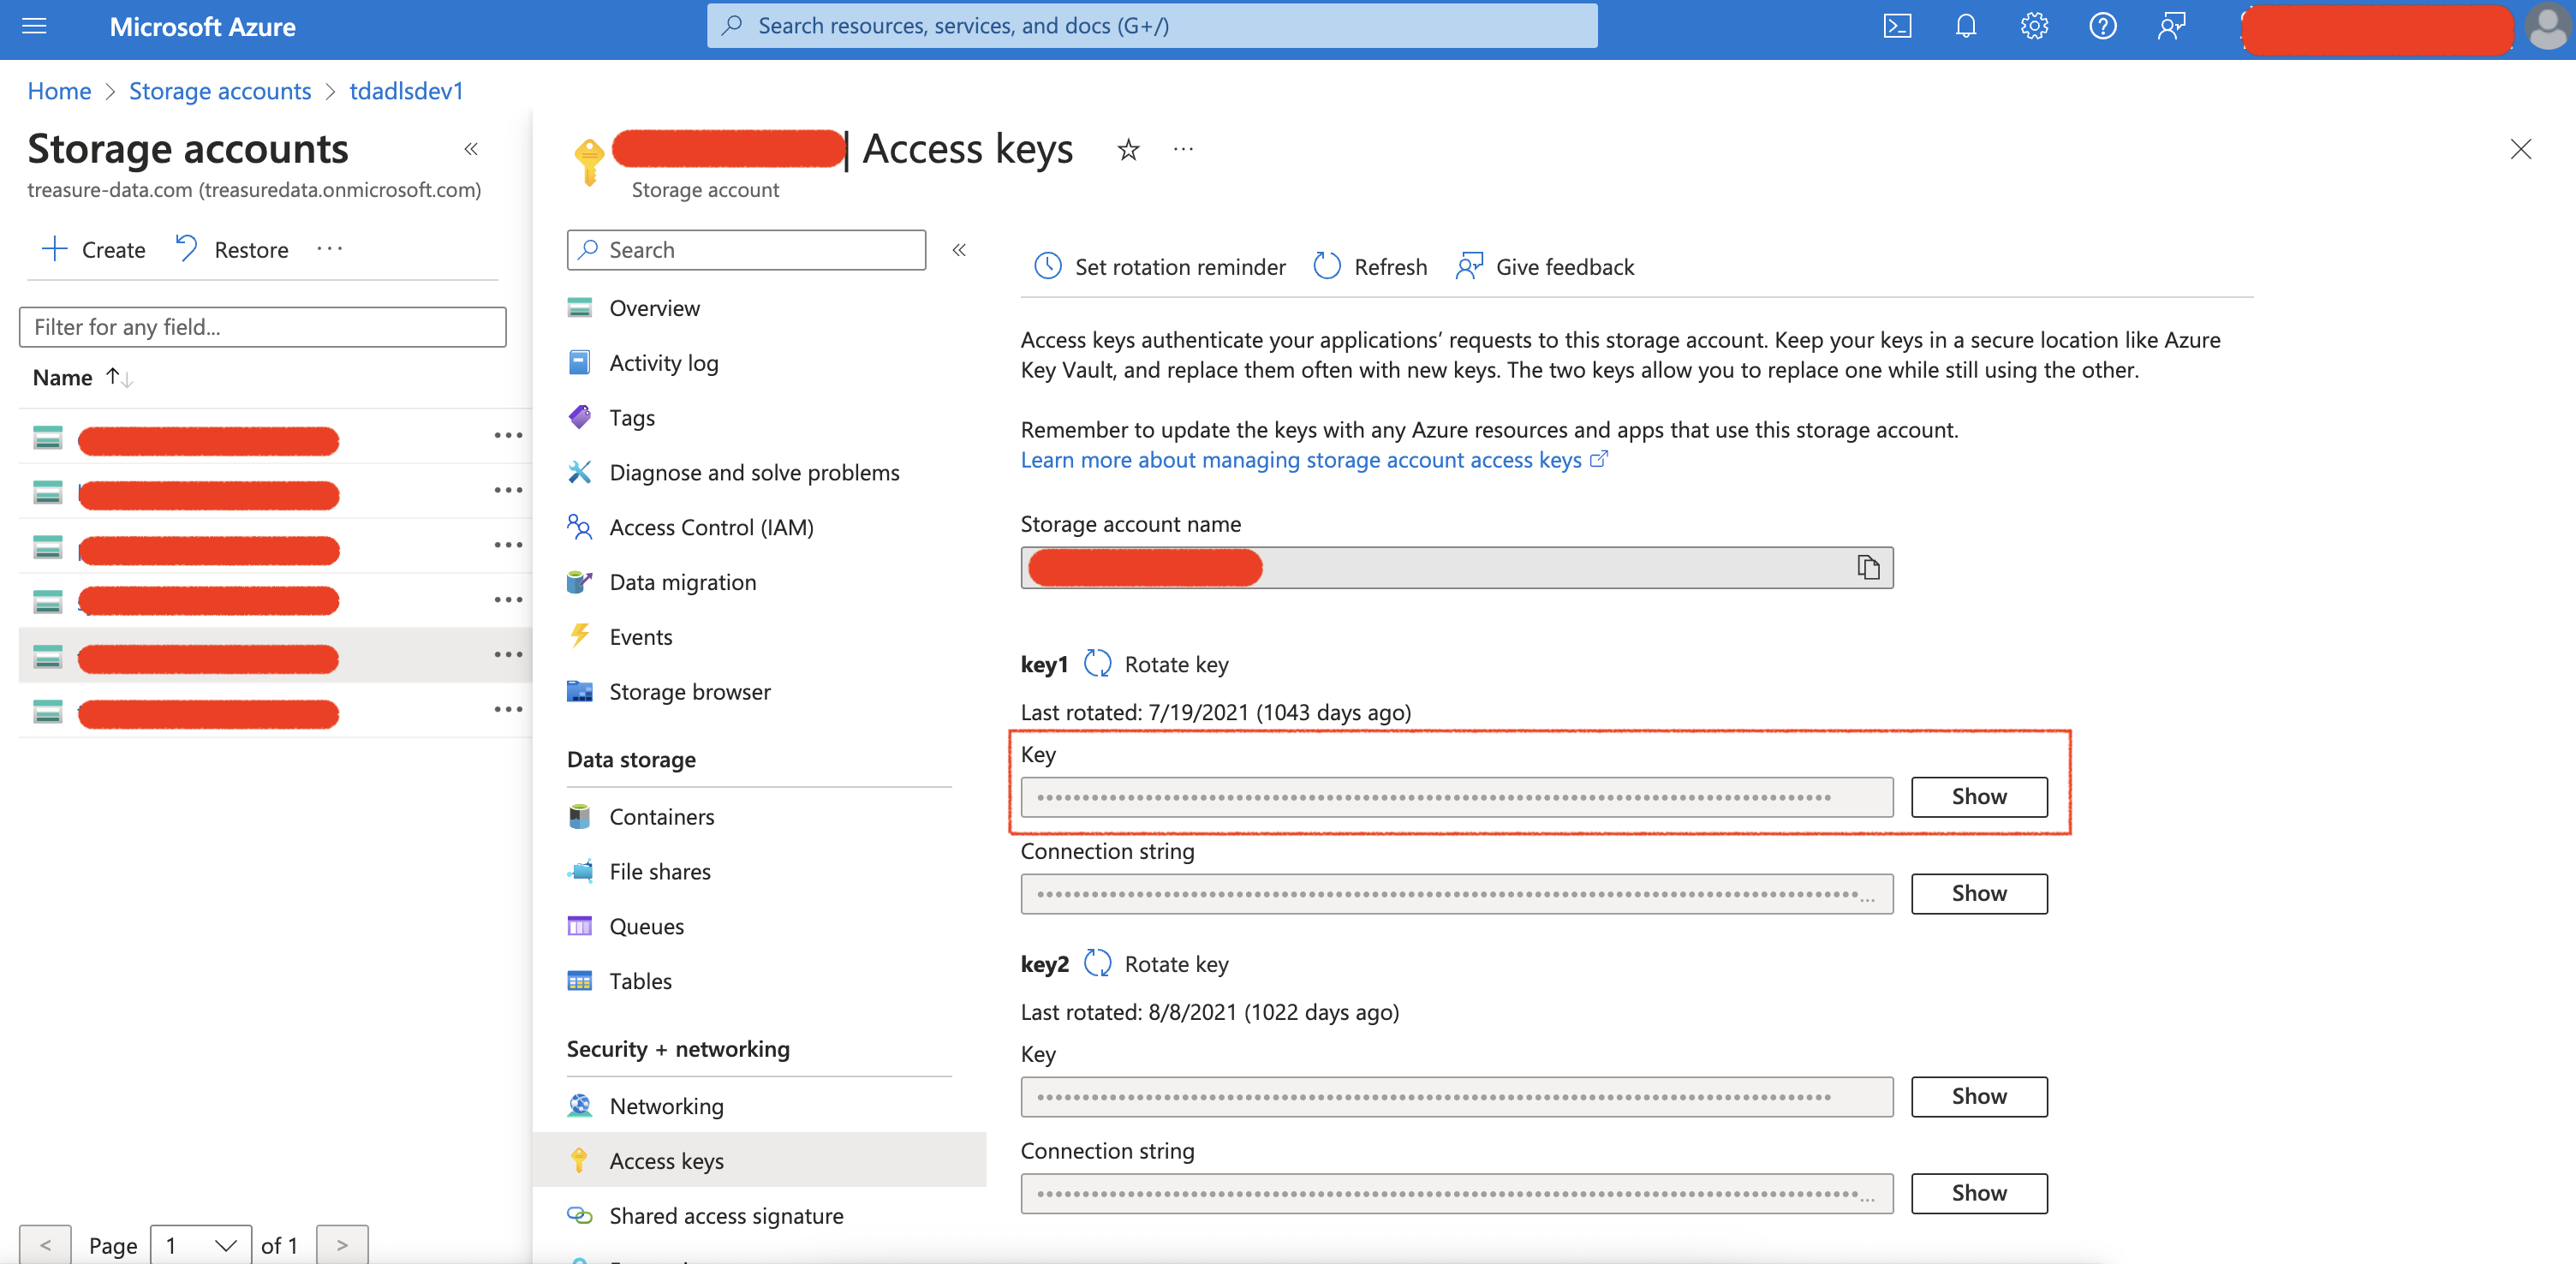Open the Cloud Shell icon in header

tap(1897, 26)
